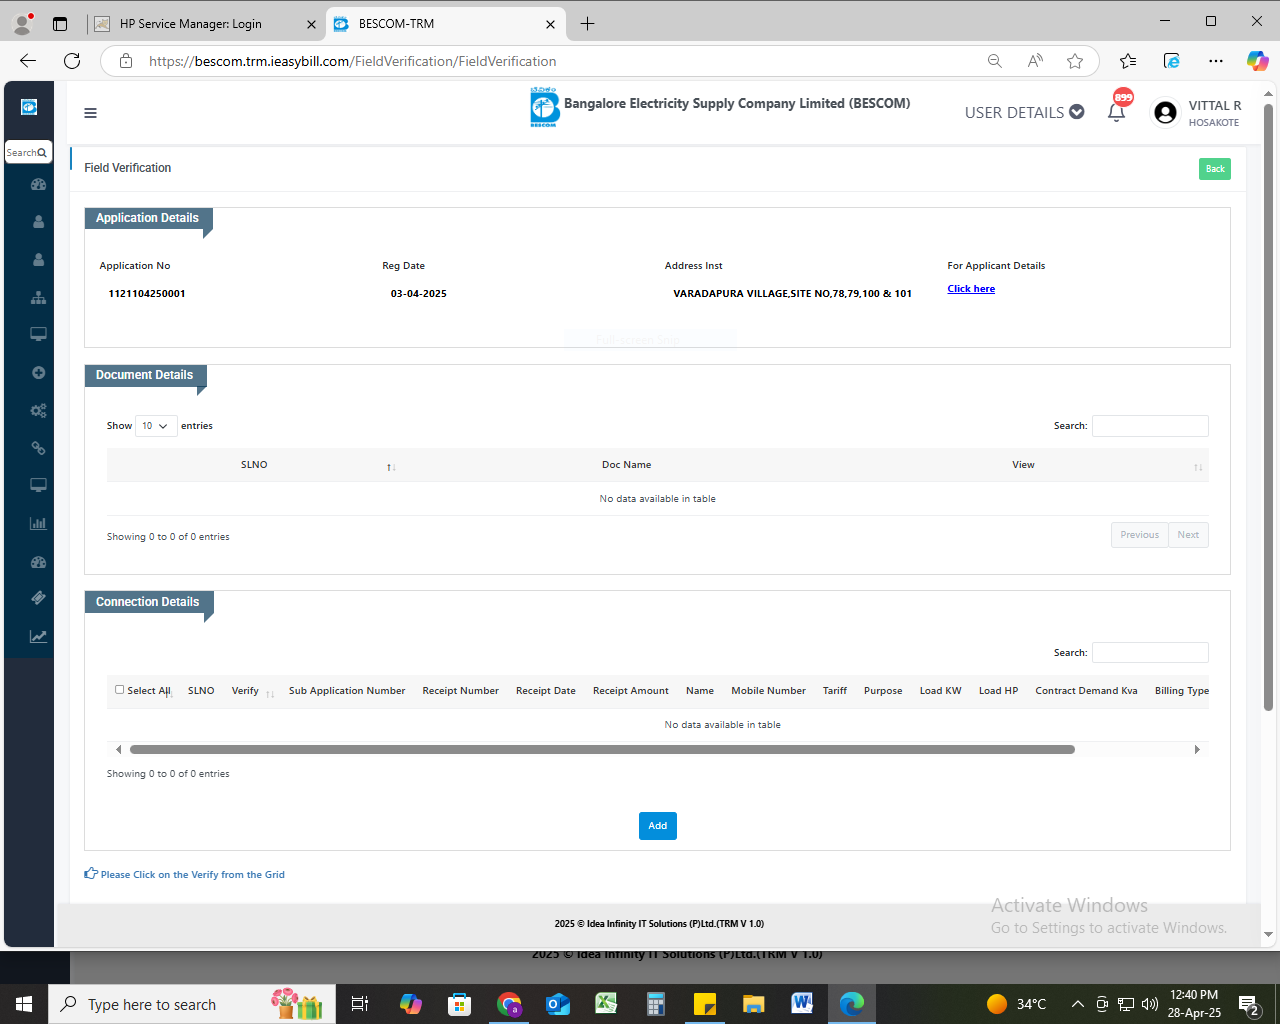
Task: Click the blue Add button
Action: tap(658, 826)
